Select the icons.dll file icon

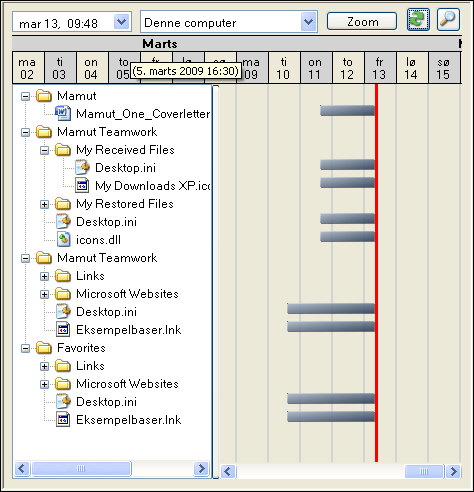click(63, 240)
